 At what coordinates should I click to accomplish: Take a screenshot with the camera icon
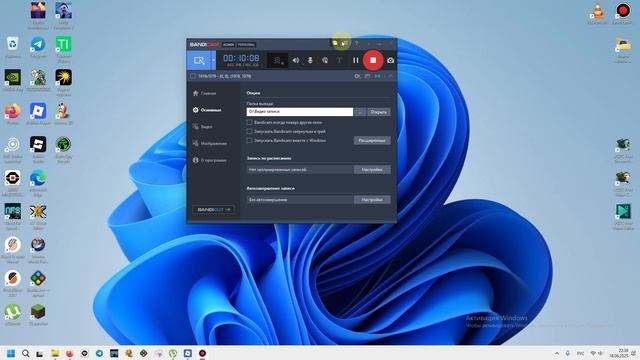[391, 60]
